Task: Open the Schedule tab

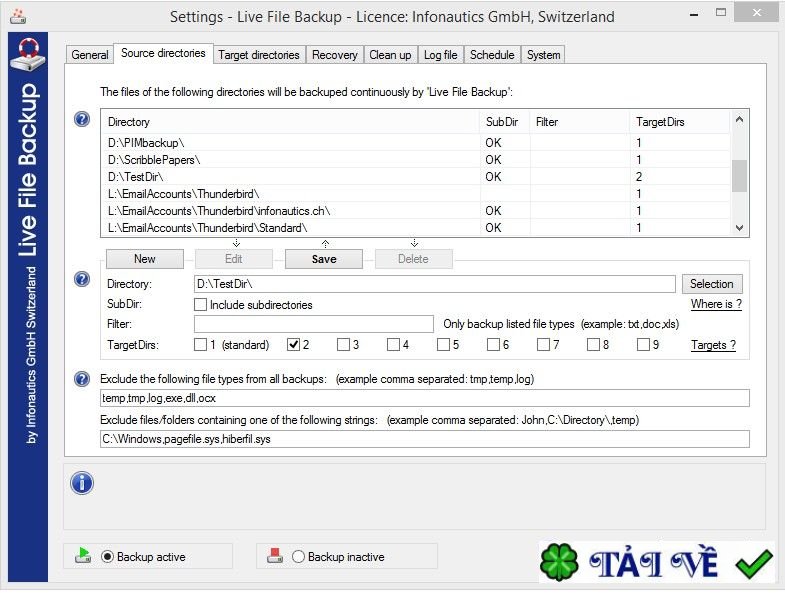Action: (x=492, y=55)
